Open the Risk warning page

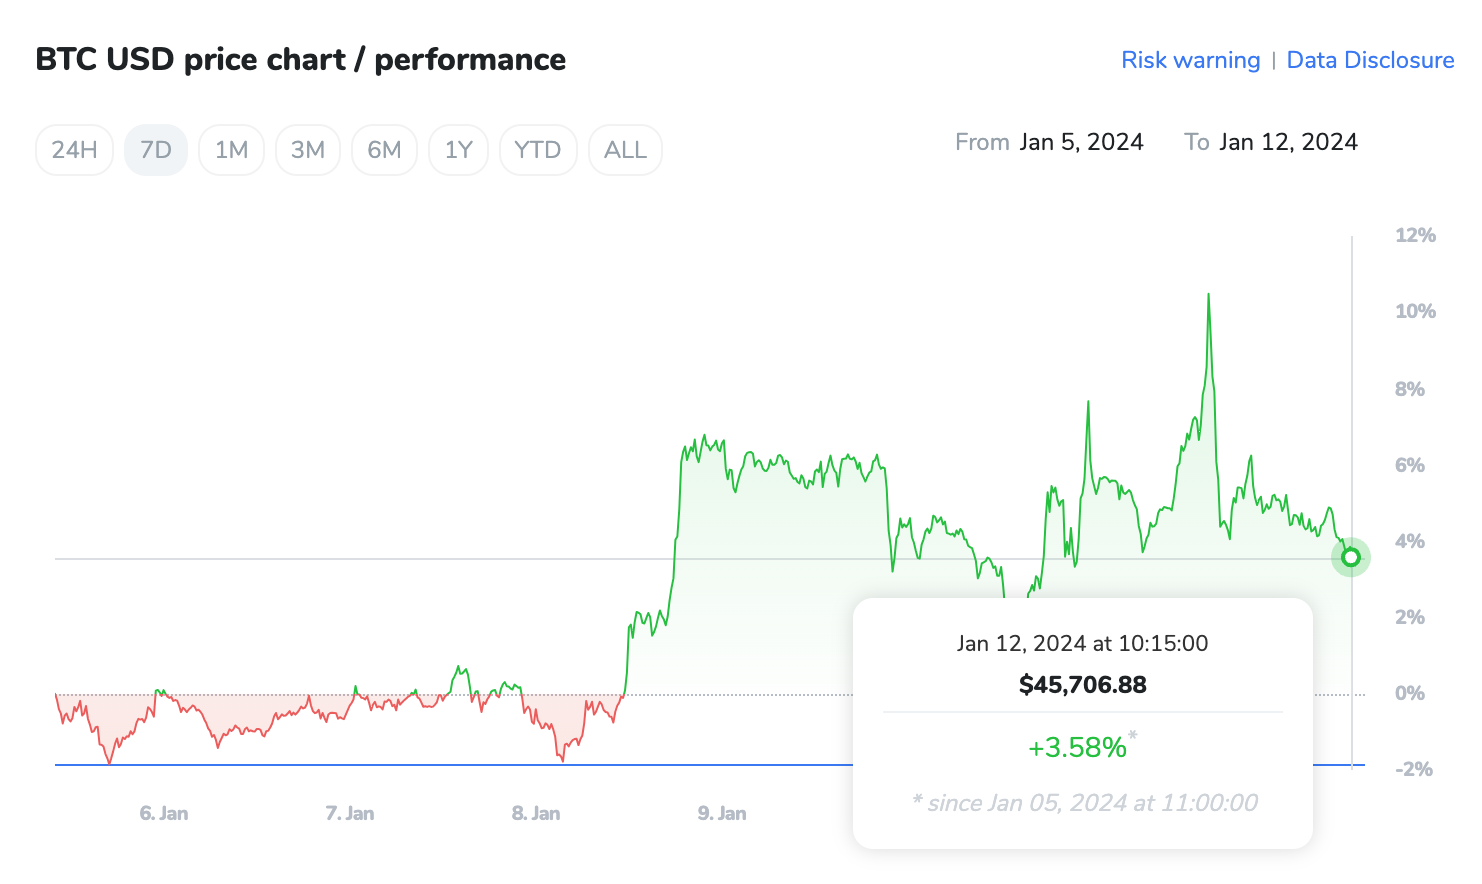1190,60
